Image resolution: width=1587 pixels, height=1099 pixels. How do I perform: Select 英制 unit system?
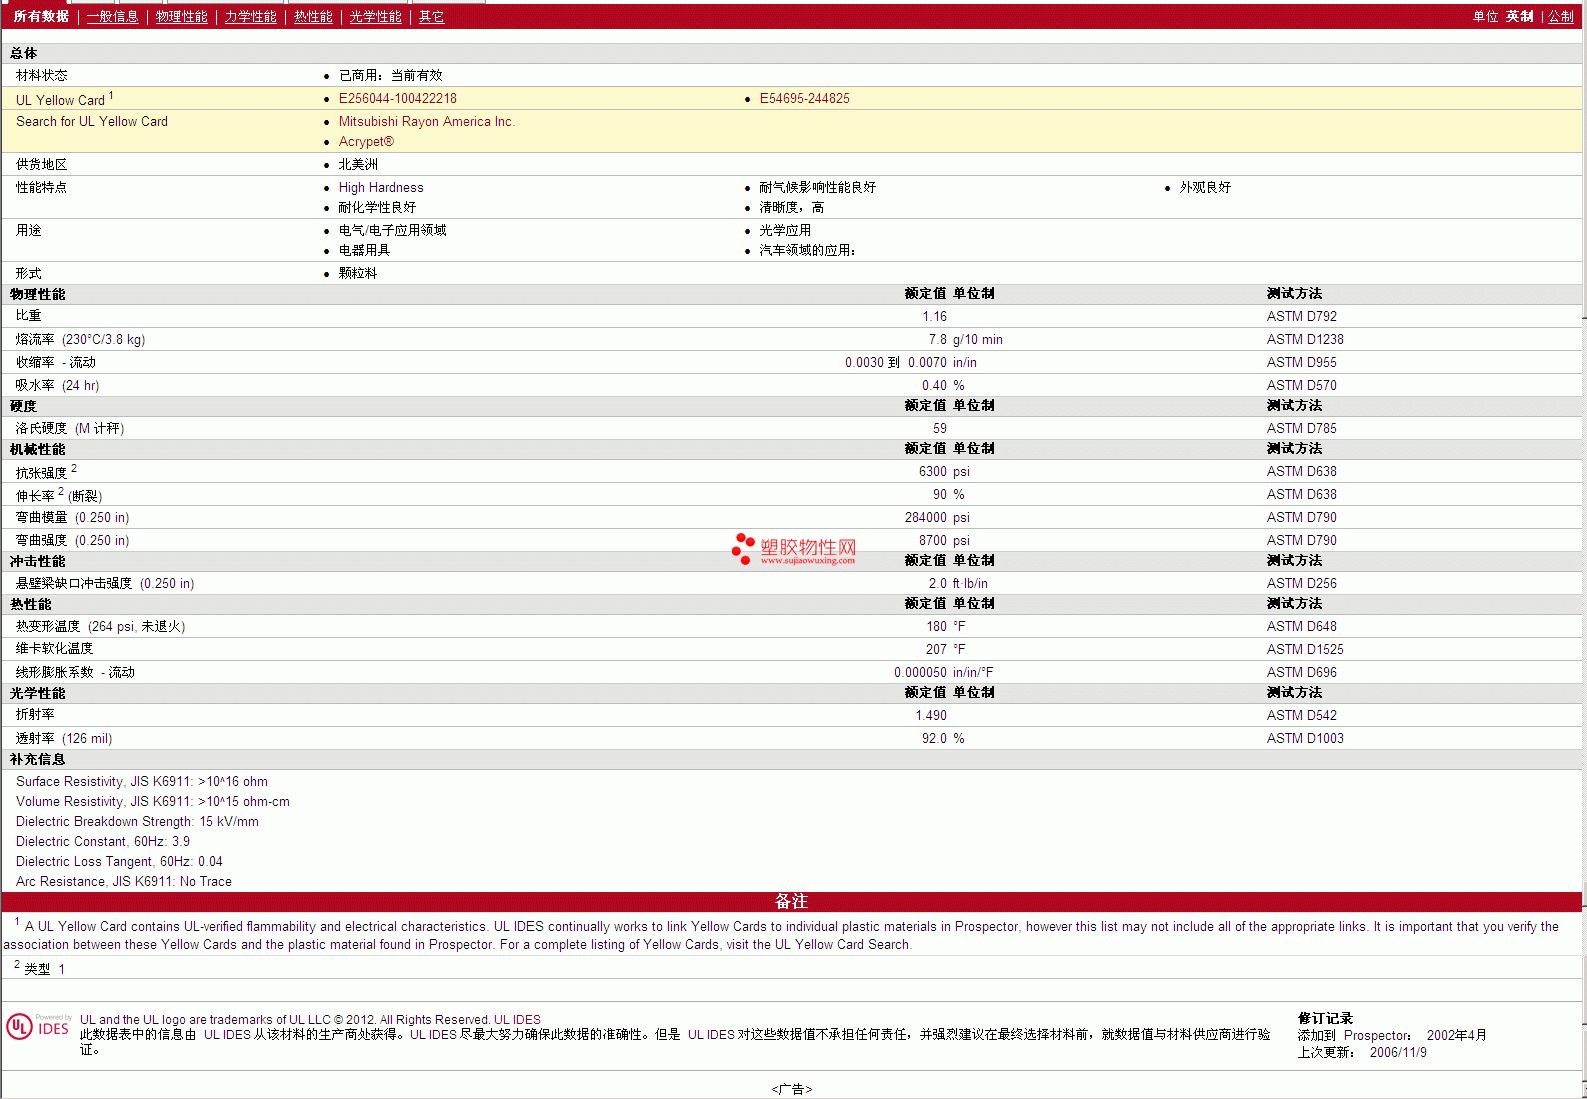pos(1520,17)
